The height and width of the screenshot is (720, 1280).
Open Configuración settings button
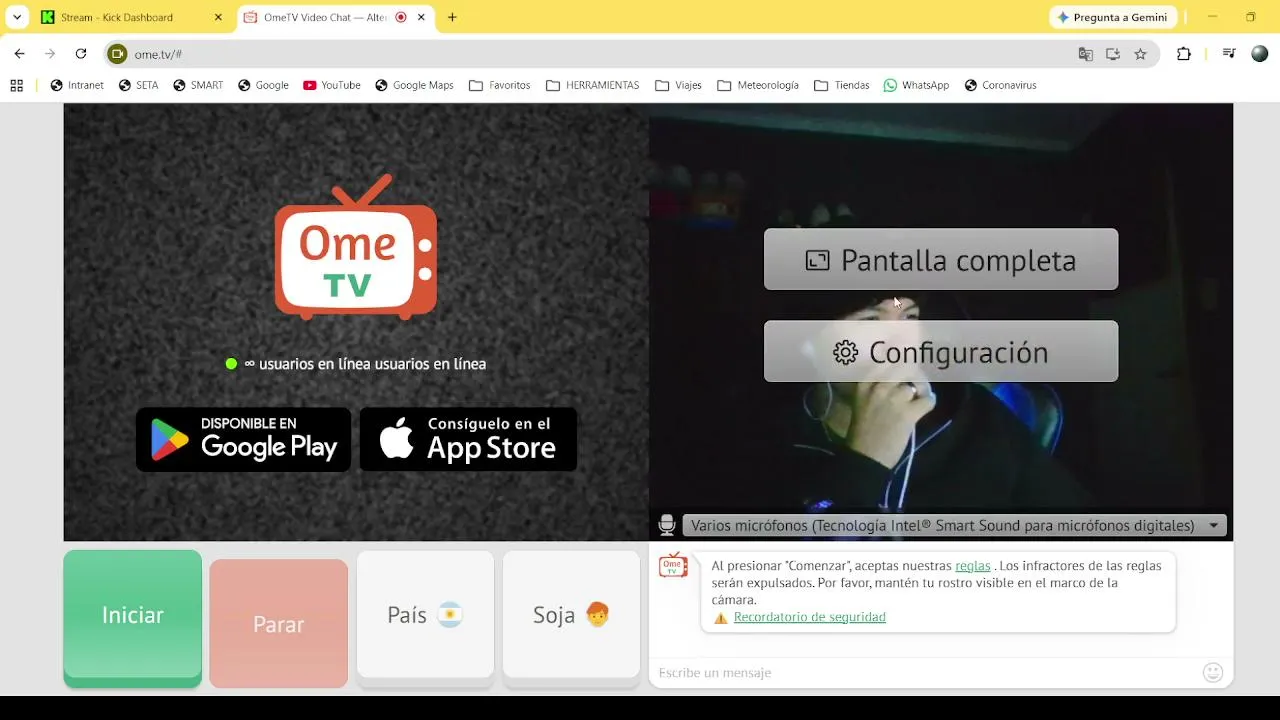(x=941, y=352)
